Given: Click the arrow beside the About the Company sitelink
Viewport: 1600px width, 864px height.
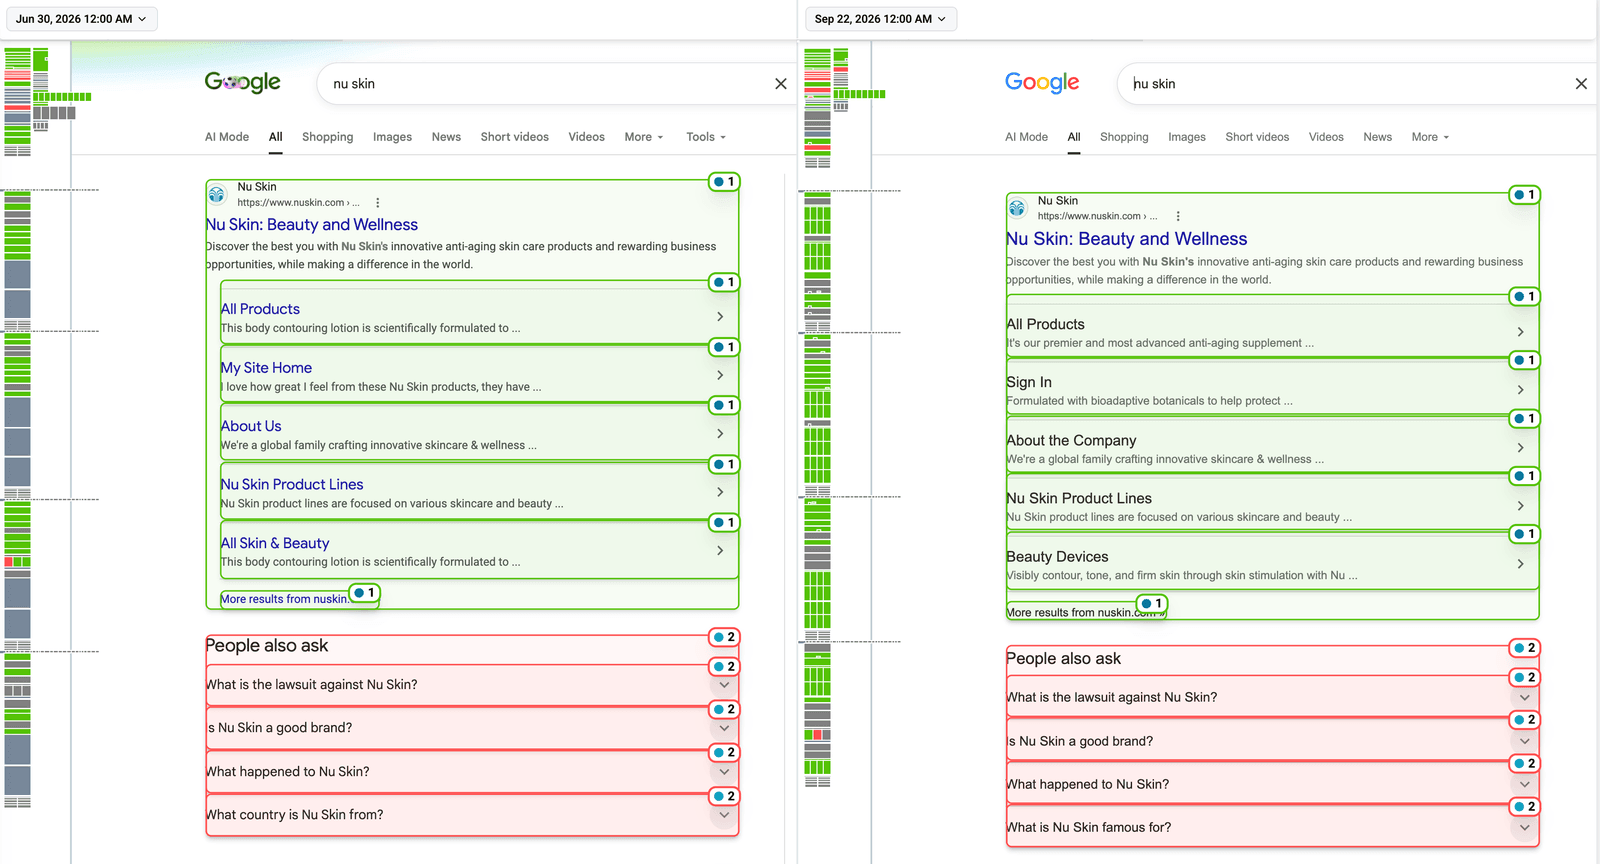Looking at the screenshot, I should [x=1520, y=448].
